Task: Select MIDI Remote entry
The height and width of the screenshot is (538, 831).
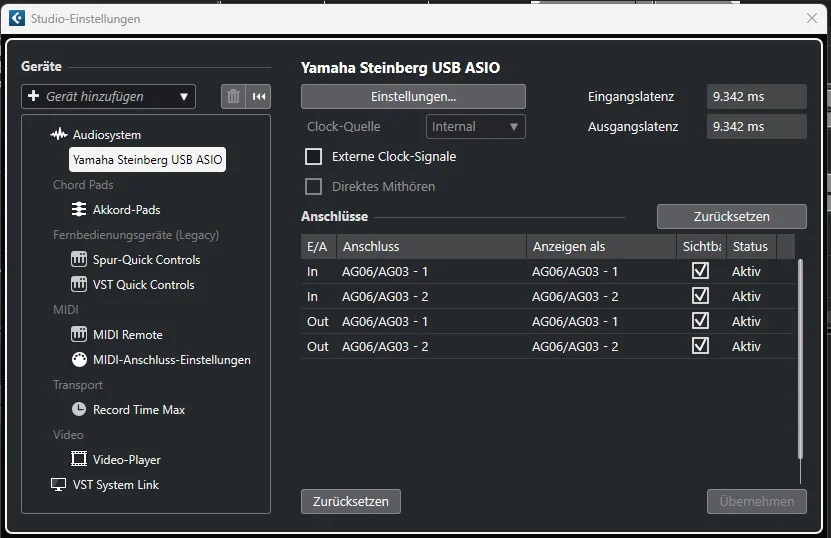Action: [x=128, y=335]
